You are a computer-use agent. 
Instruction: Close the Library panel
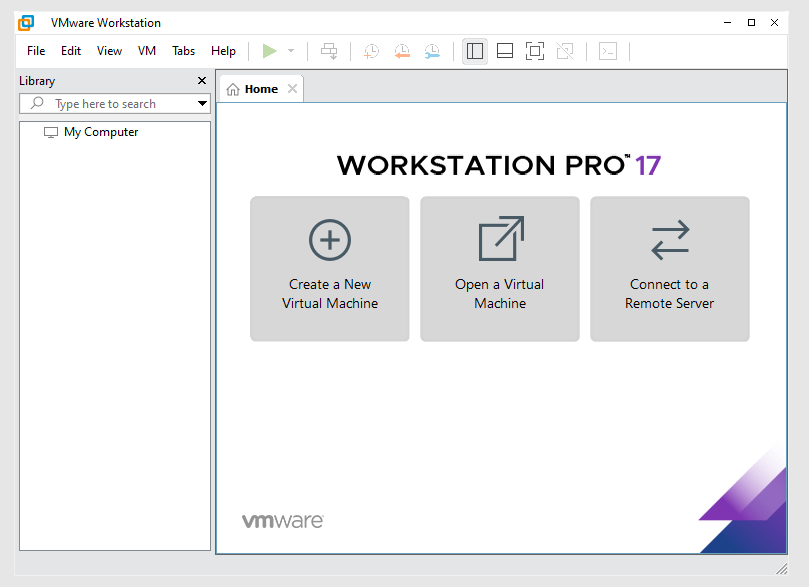coord(202,80)
